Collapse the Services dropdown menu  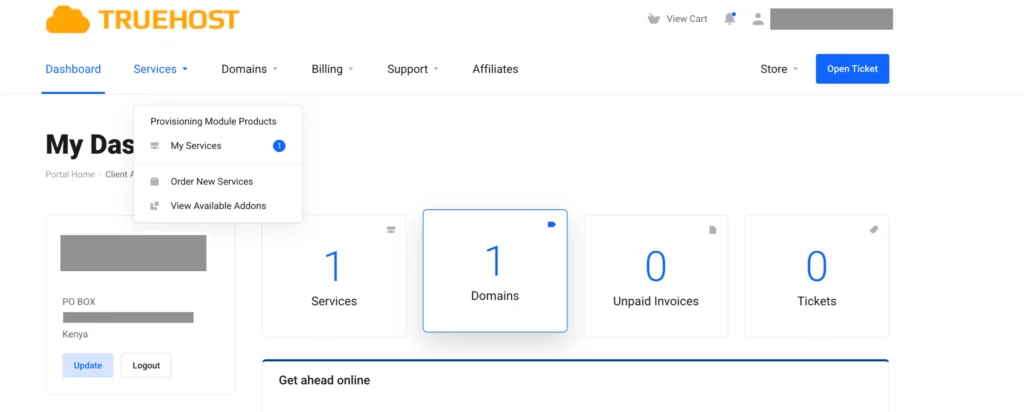click(x=161, y=69)
